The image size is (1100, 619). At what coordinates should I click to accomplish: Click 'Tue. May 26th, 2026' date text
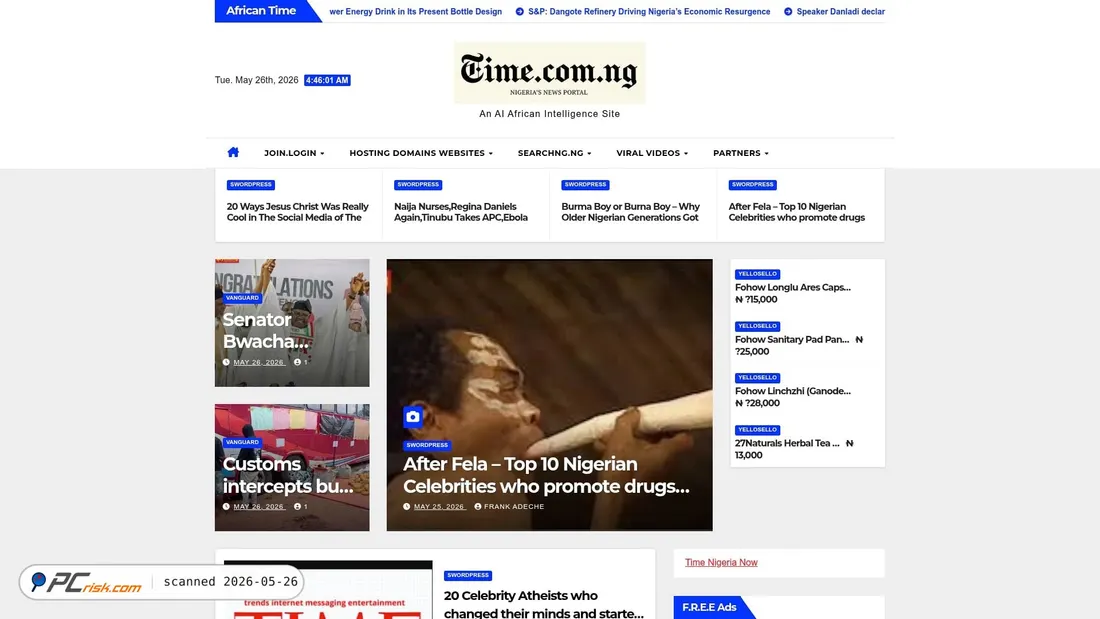pos(256,80)
